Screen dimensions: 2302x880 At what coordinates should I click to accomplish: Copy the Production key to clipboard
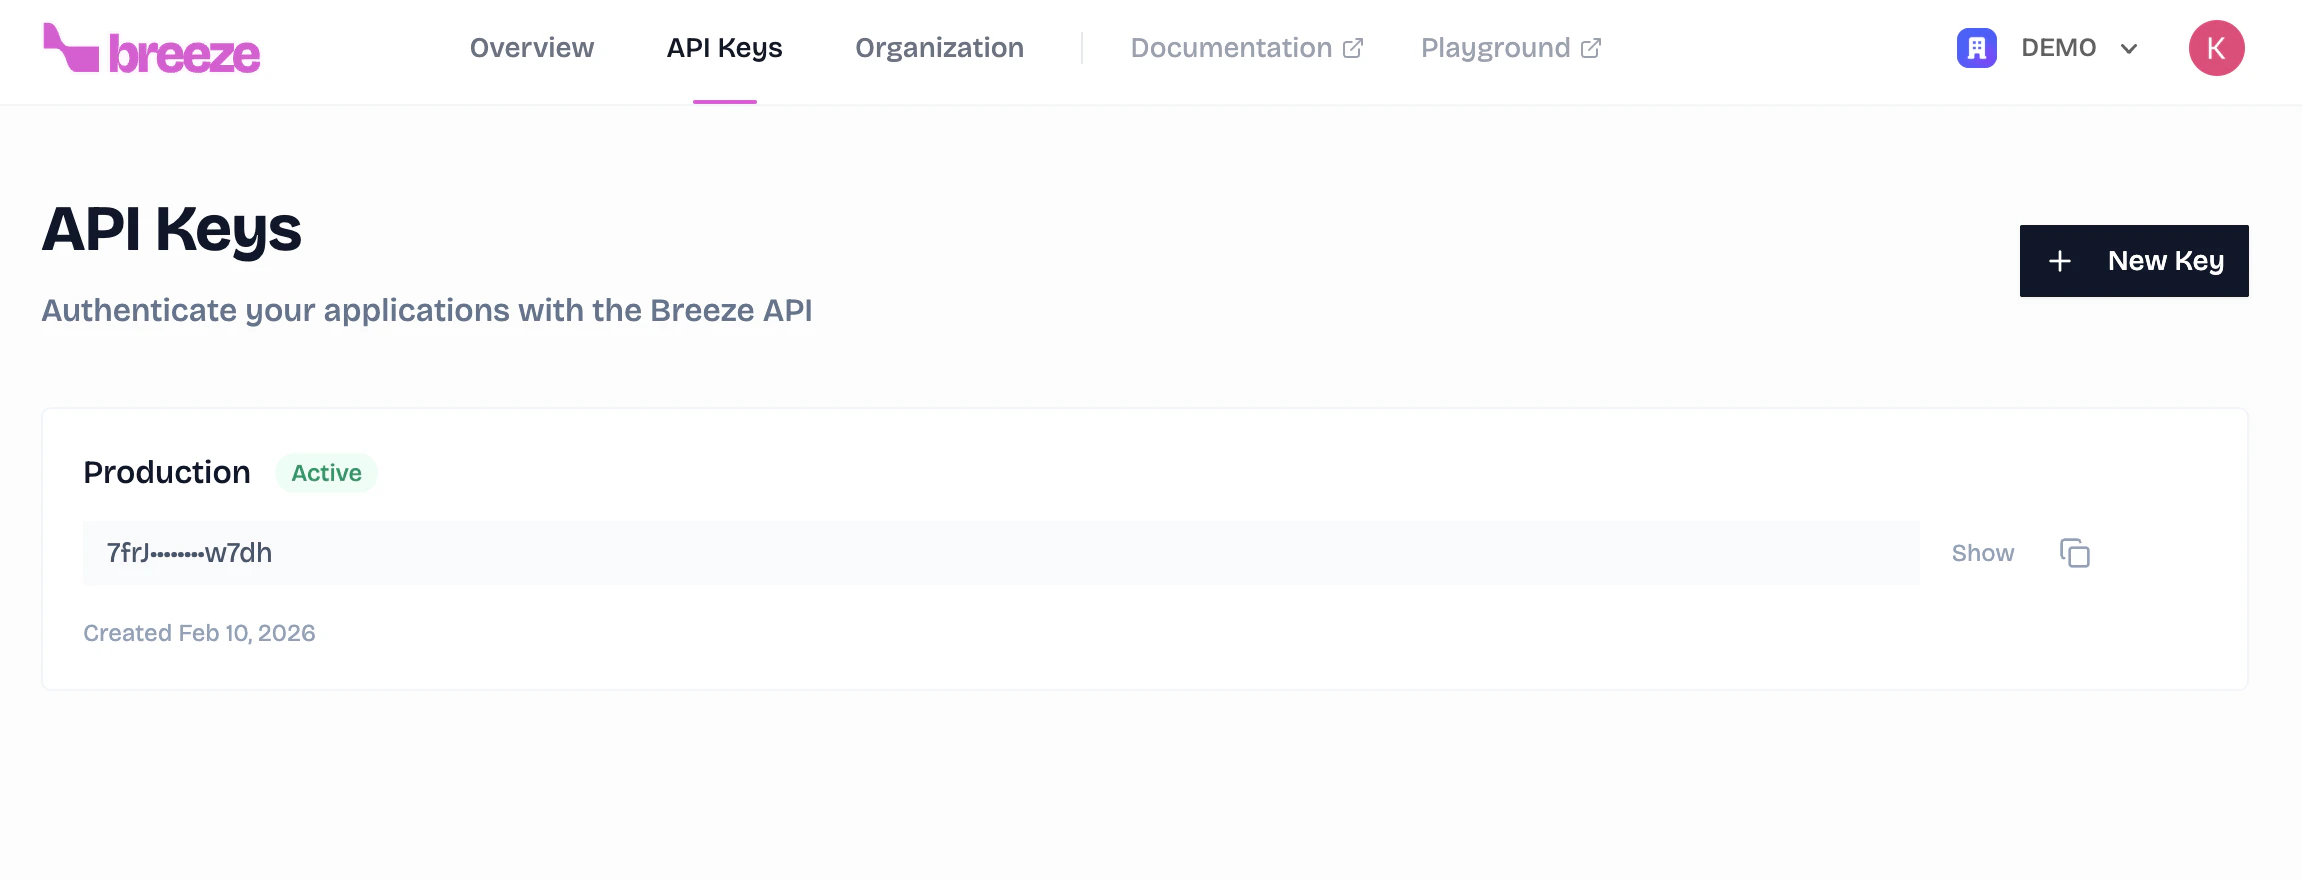2075,553
